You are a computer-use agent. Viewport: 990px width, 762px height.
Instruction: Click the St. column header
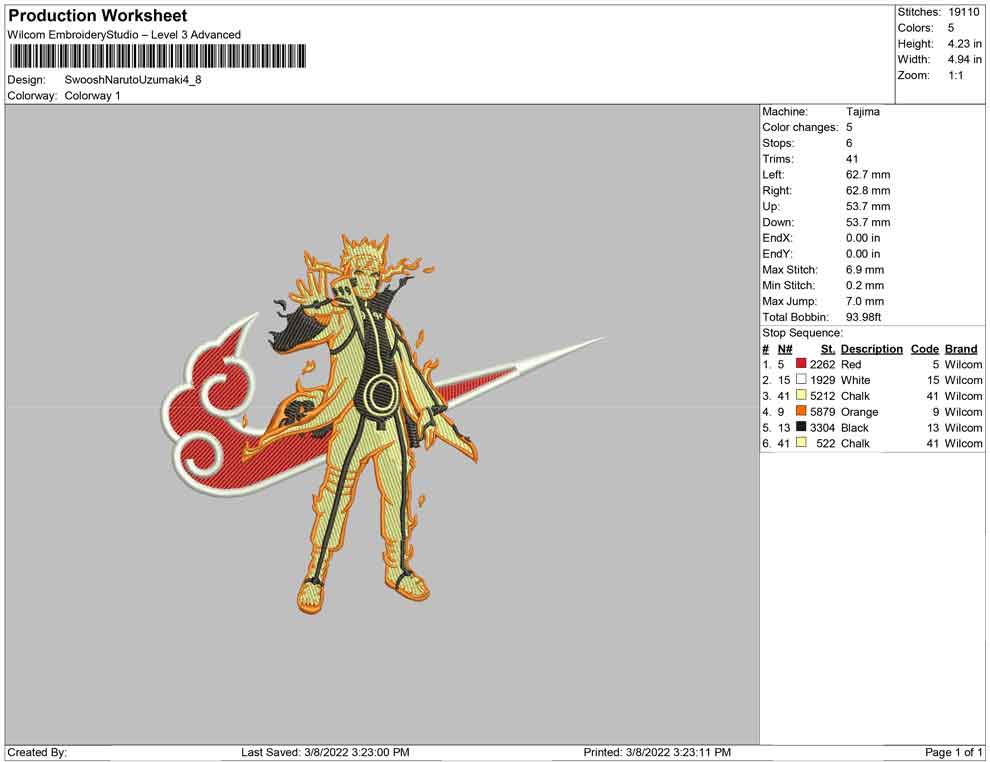coord(828,349)
